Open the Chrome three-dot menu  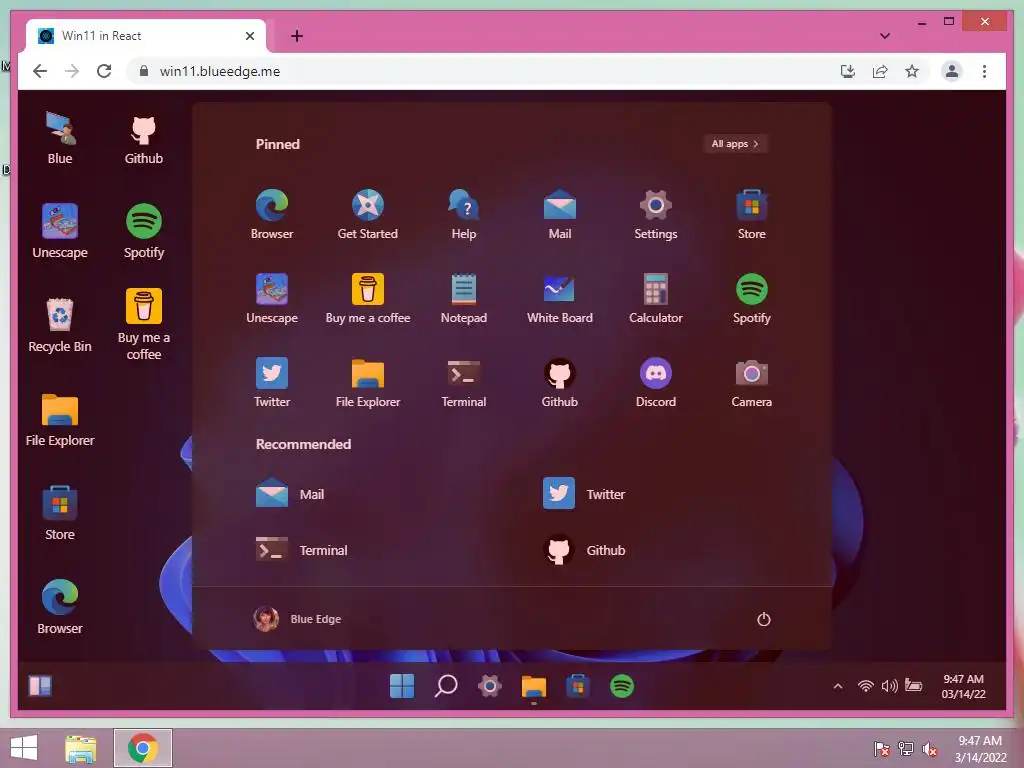pos(984,71)
